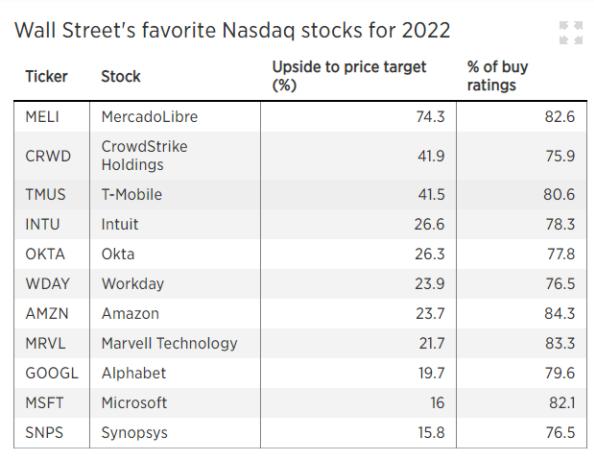
Task: Click MercadoLibre's 74.3 upside value
Action: tap(430, 117)
